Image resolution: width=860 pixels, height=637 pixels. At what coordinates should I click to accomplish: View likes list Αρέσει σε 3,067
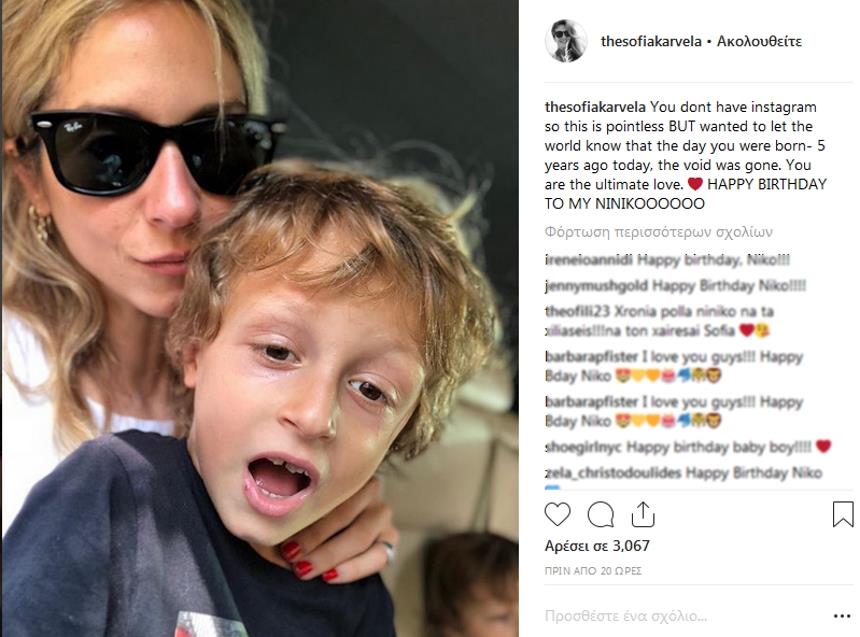coord(597,546)
